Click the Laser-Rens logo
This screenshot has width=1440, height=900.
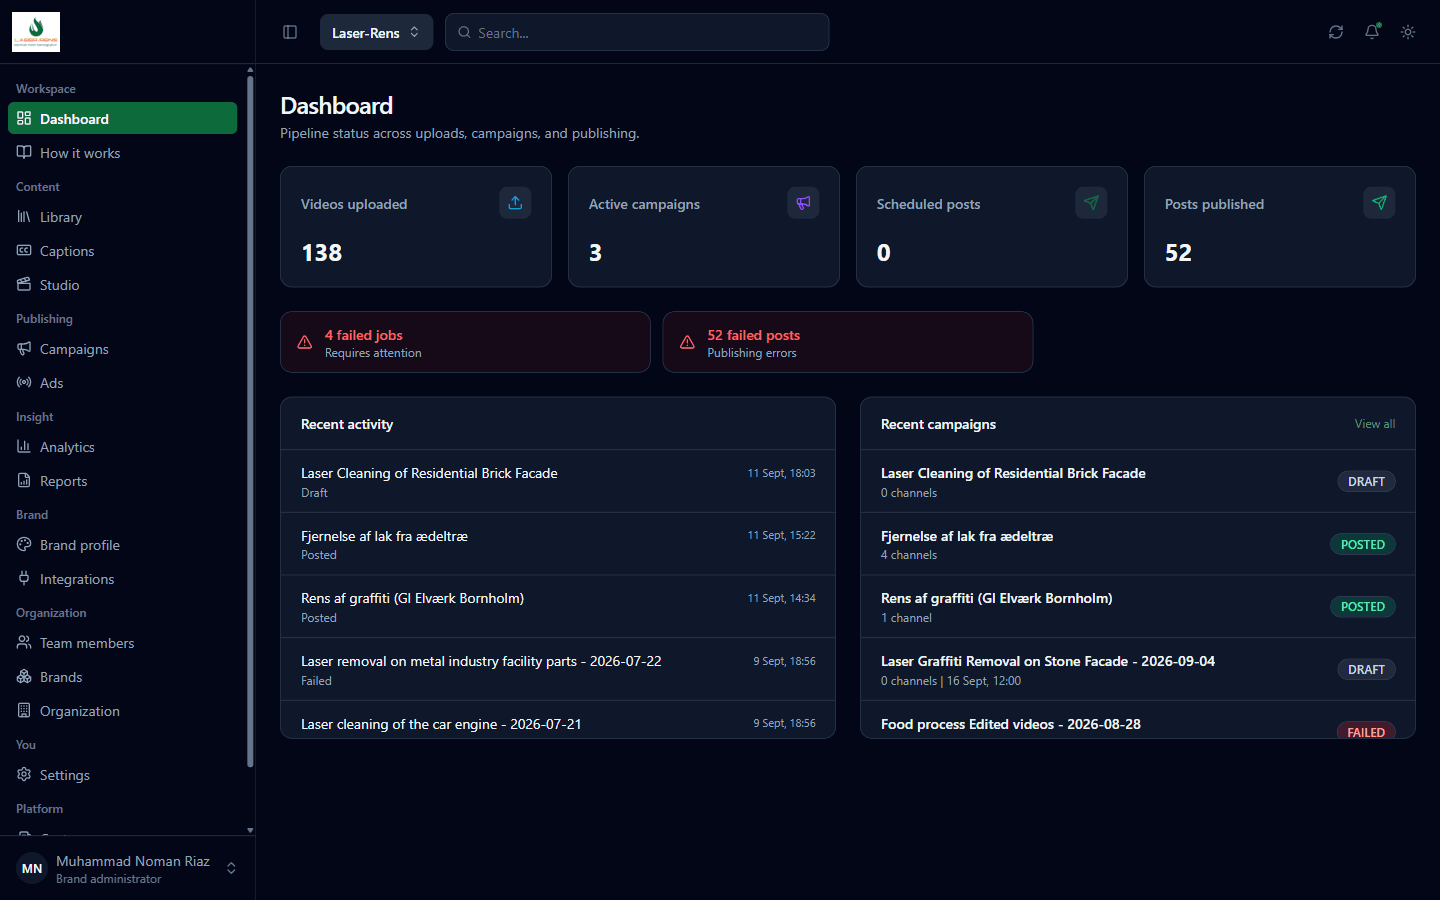(x=36, y=32)
